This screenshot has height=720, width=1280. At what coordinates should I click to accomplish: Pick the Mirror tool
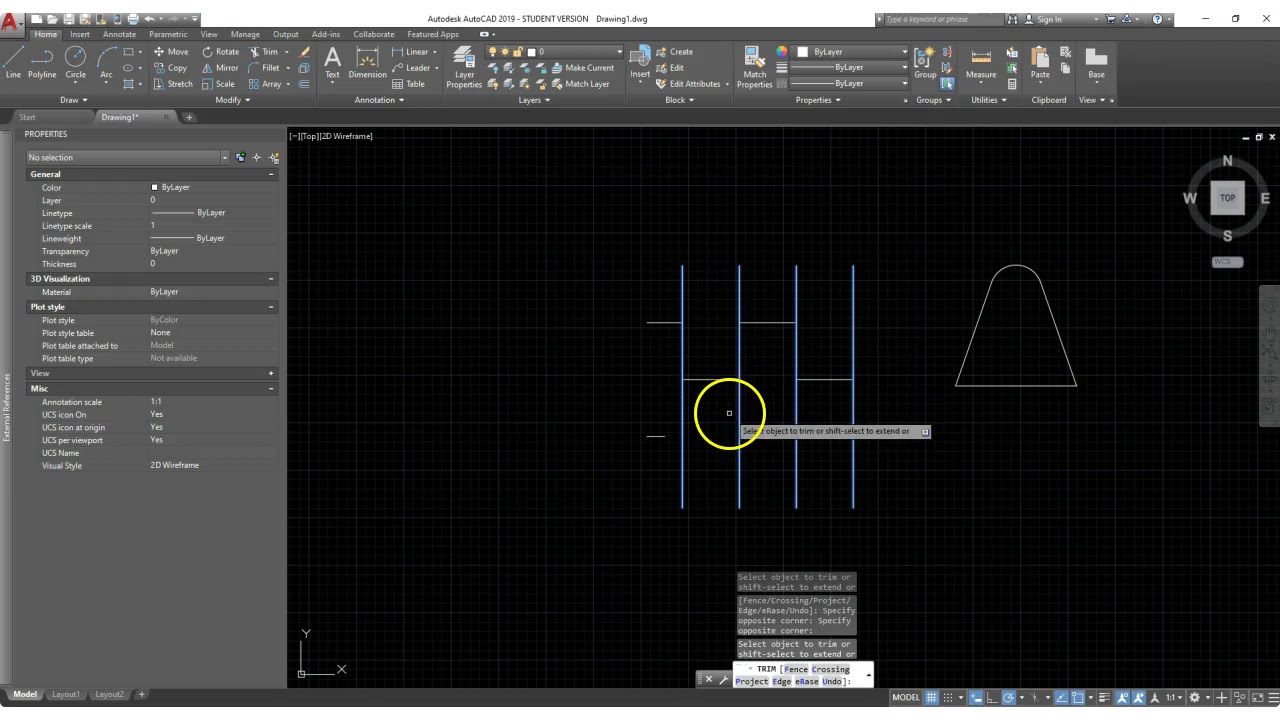[x=221, y=68]
